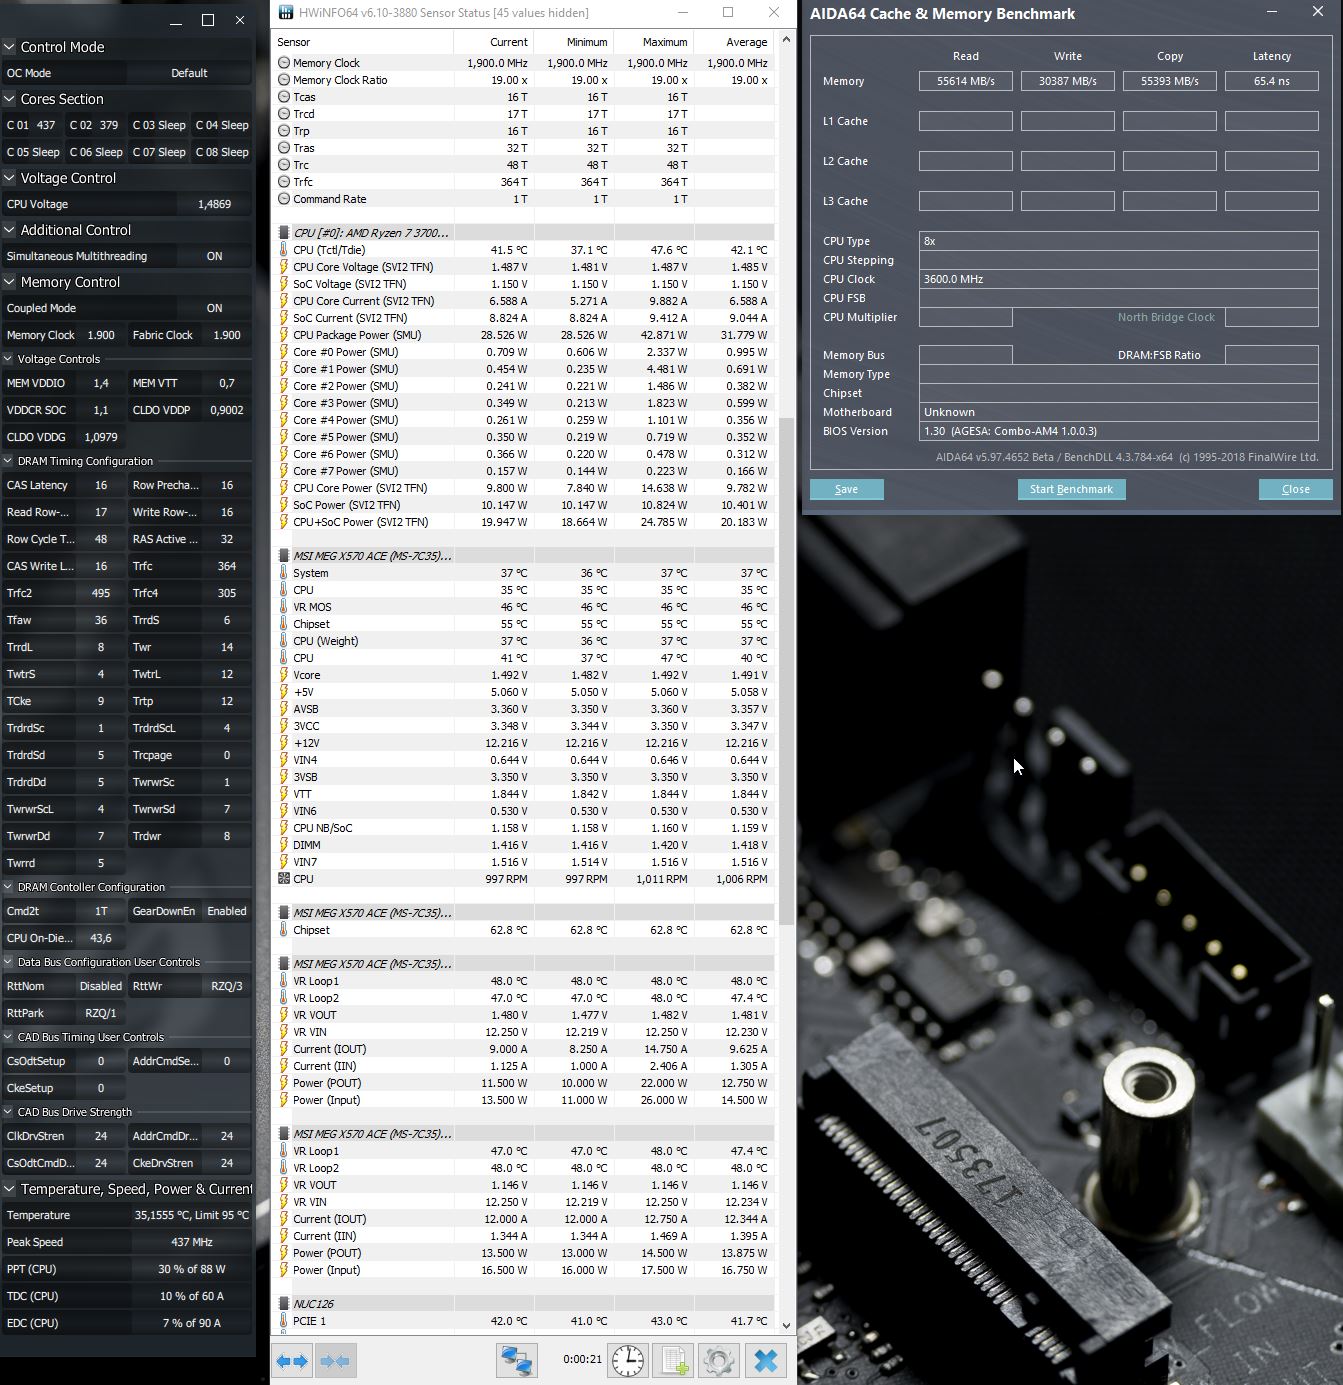Click the Sensor column header in HWiNFO
This screenshot has height=1385, width=1343.
click(x=363, y=42)
